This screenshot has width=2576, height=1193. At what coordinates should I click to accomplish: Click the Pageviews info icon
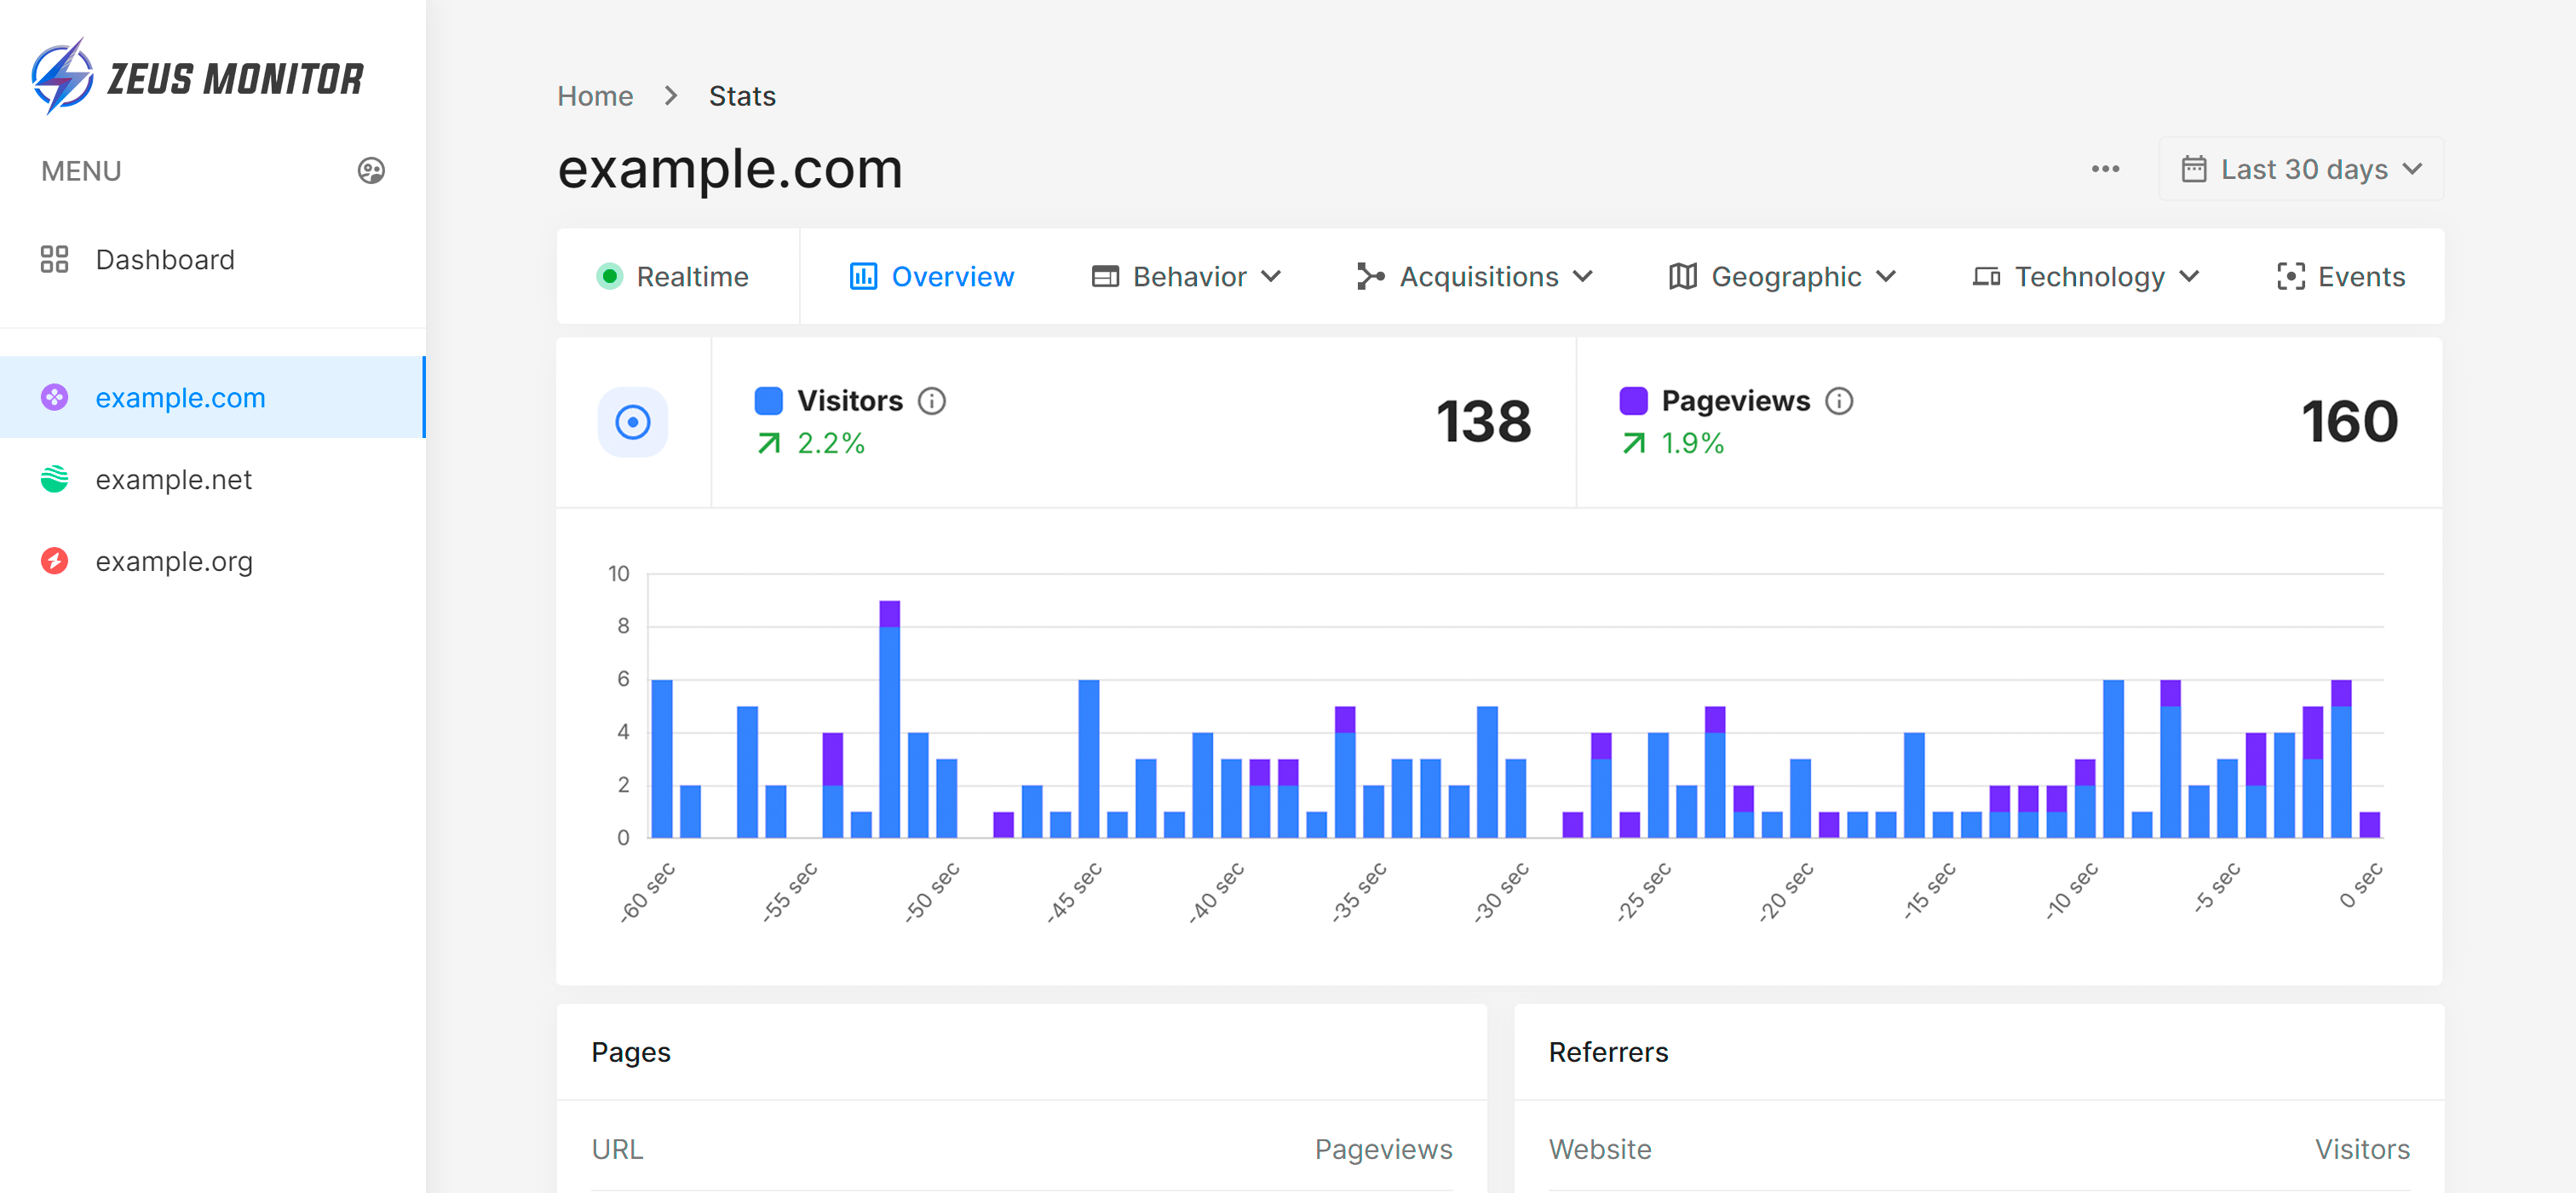tap(1839, 401)
